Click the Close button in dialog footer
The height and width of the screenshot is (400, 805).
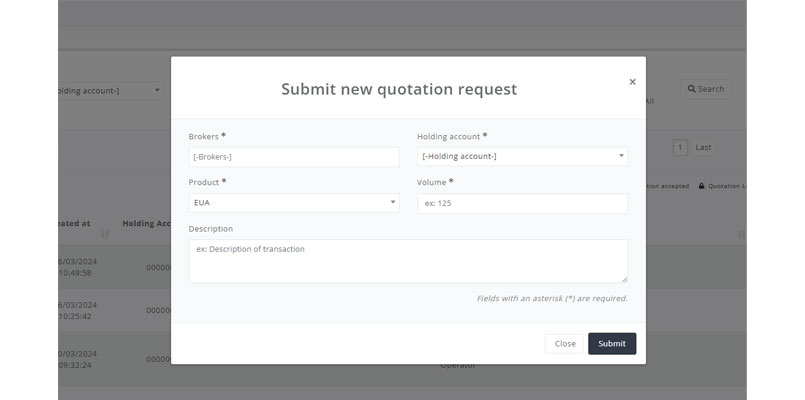tap(565, 344)
